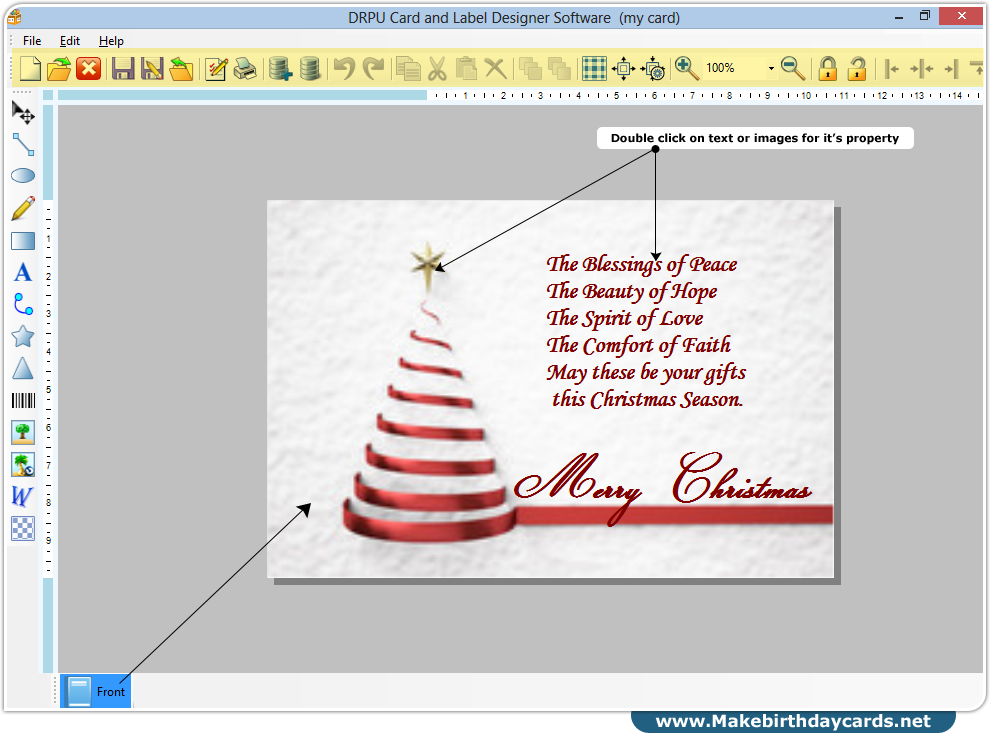The image size is (990, 733).
Task: Click the Delete X icon in the toolbar
Action: click(x=496, y=68)
